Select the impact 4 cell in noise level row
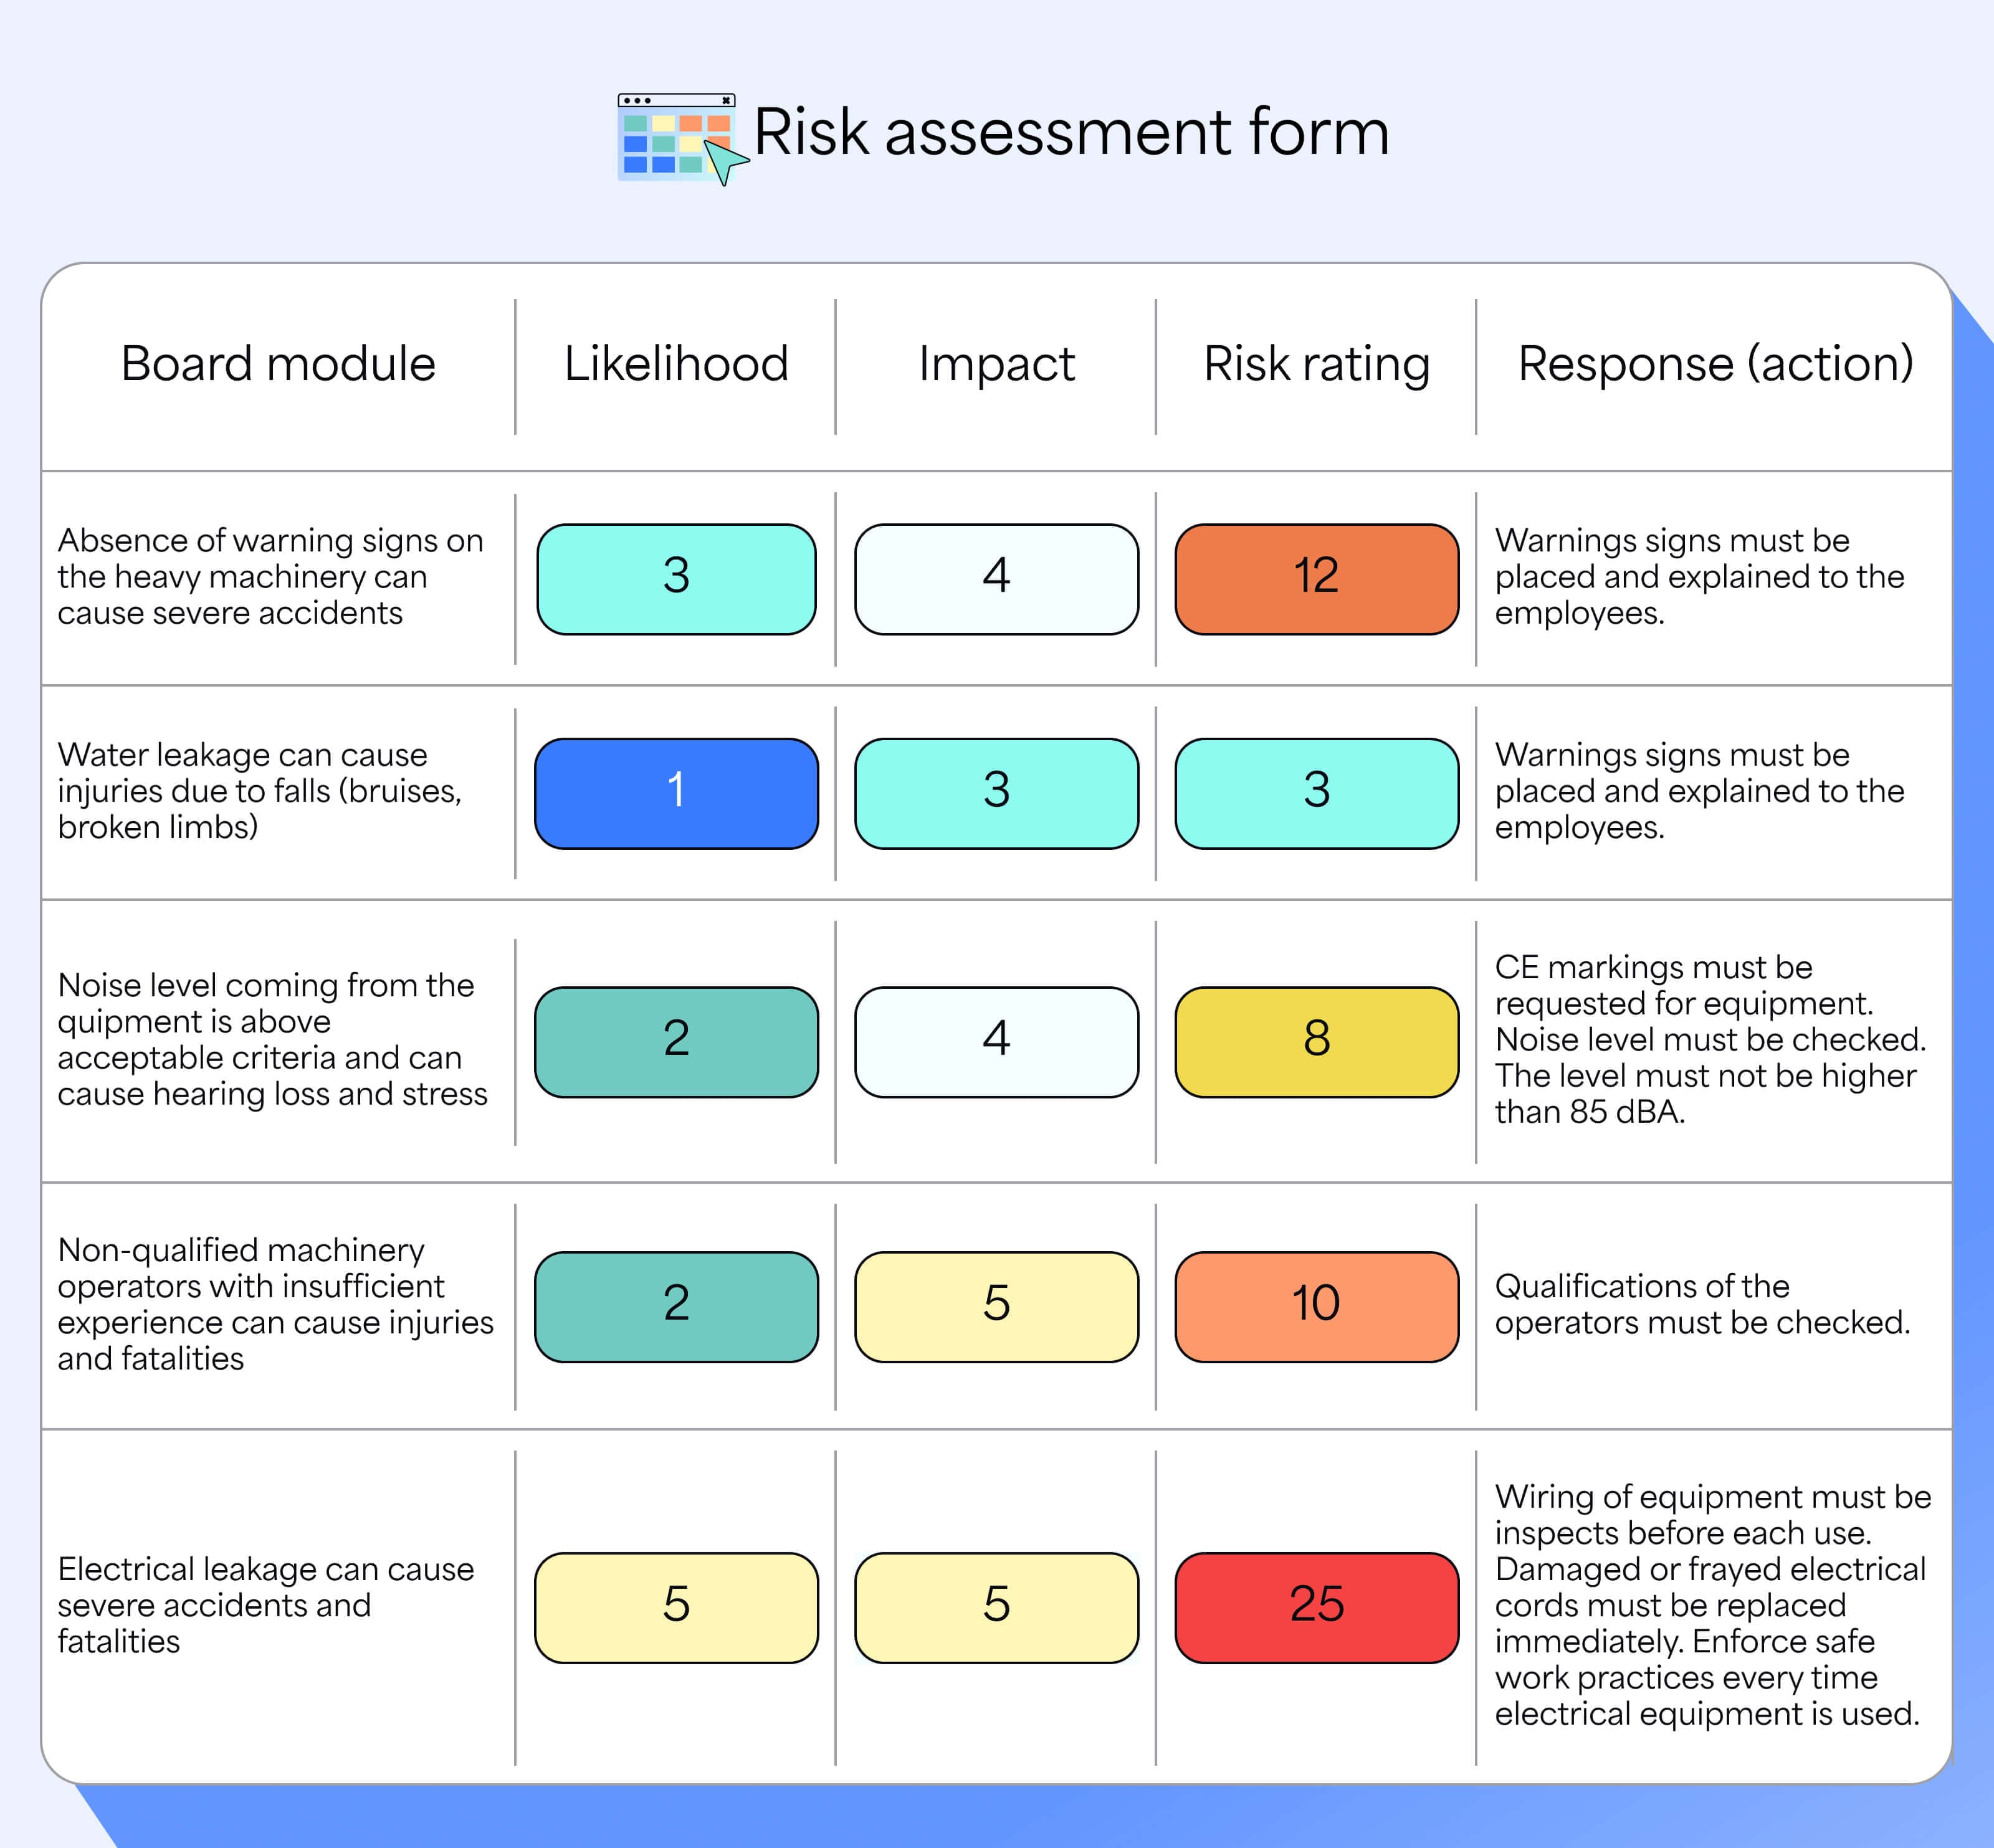Viewport: 1994px width, 1848px height. point(996,1042)
